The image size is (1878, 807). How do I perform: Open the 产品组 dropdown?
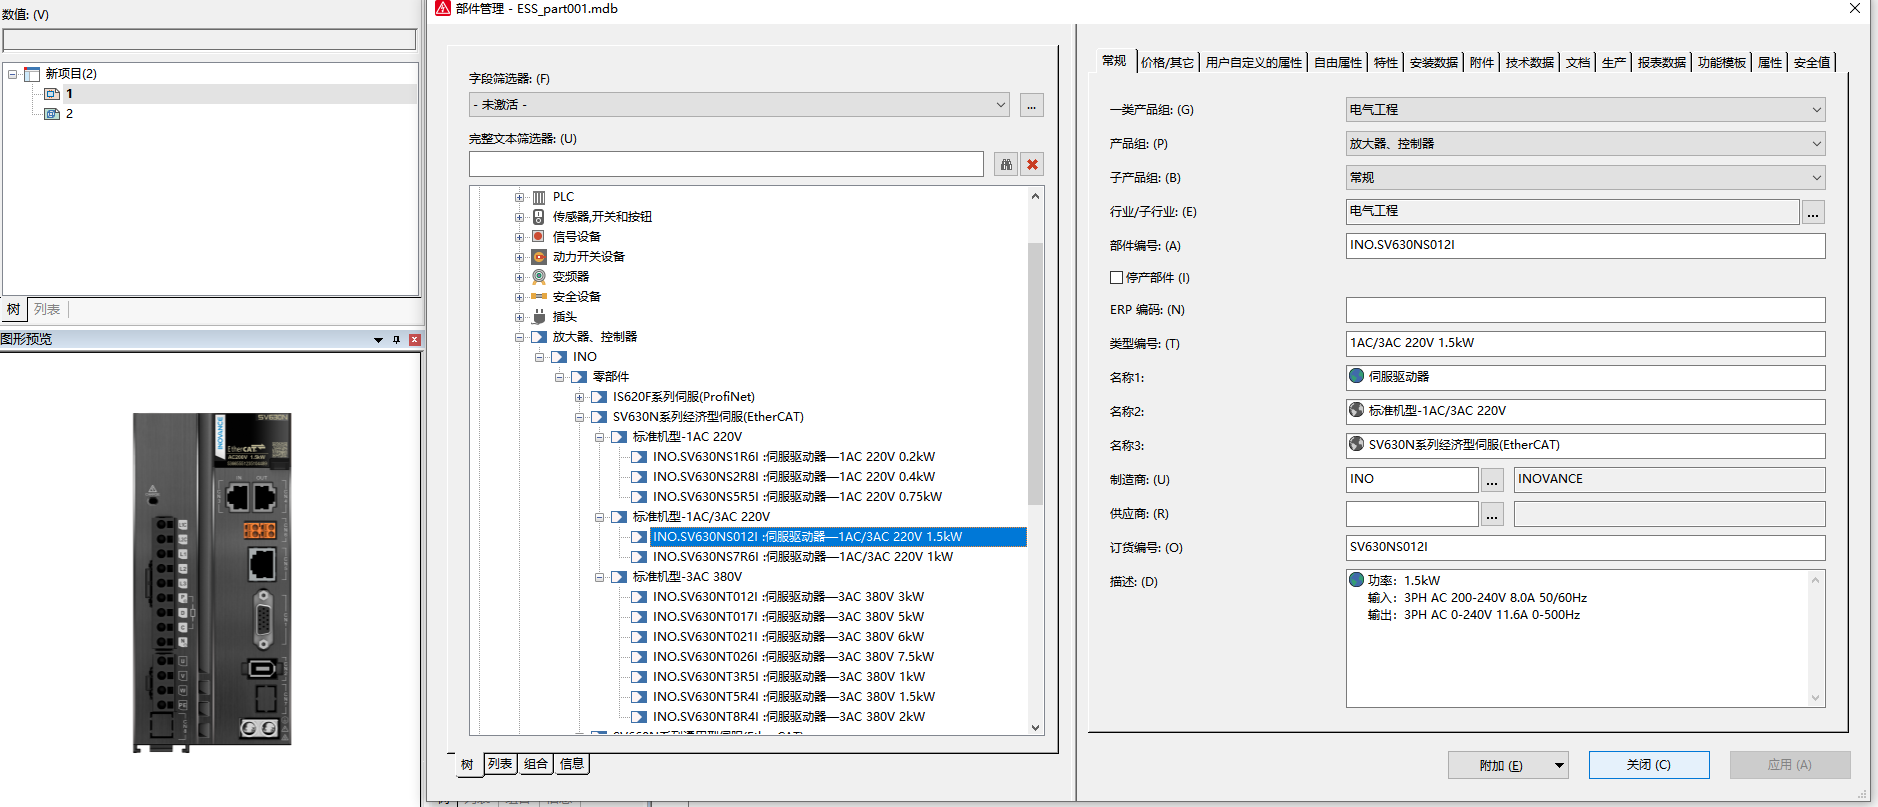[x=1816, y=144]
